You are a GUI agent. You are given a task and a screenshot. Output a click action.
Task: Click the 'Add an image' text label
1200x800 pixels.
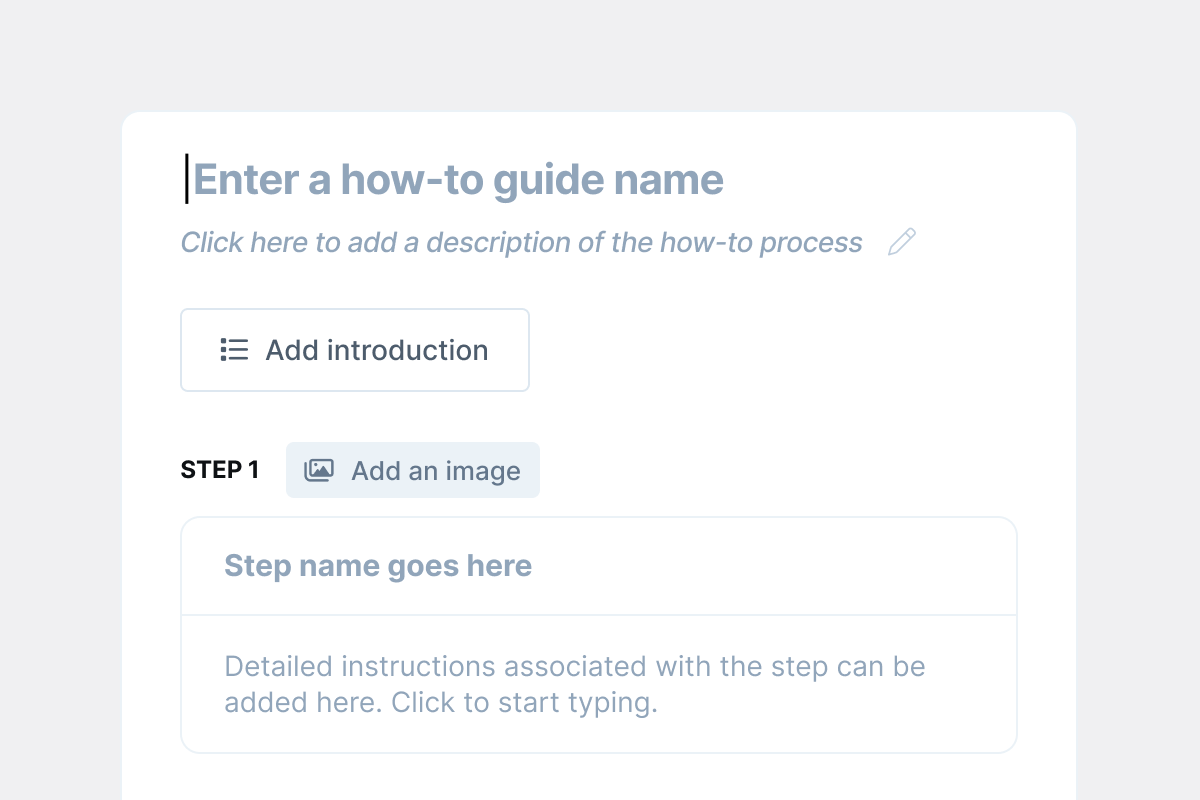tap(436, 471)
